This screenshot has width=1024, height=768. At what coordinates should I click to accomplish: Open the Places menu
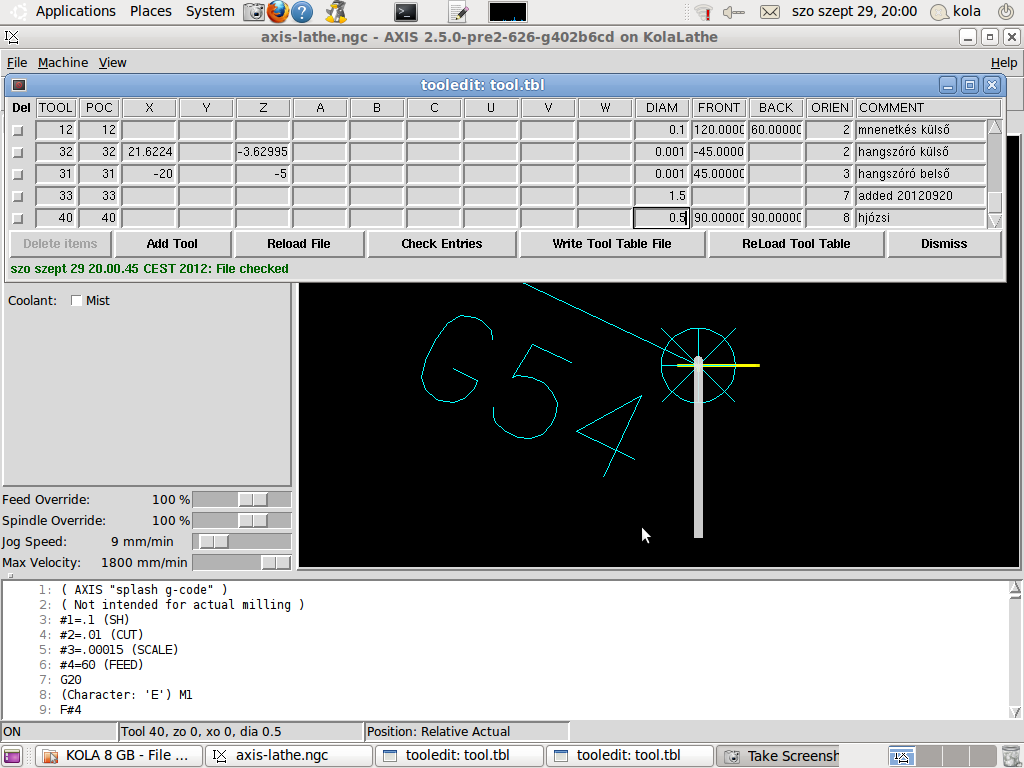point(150,12)
